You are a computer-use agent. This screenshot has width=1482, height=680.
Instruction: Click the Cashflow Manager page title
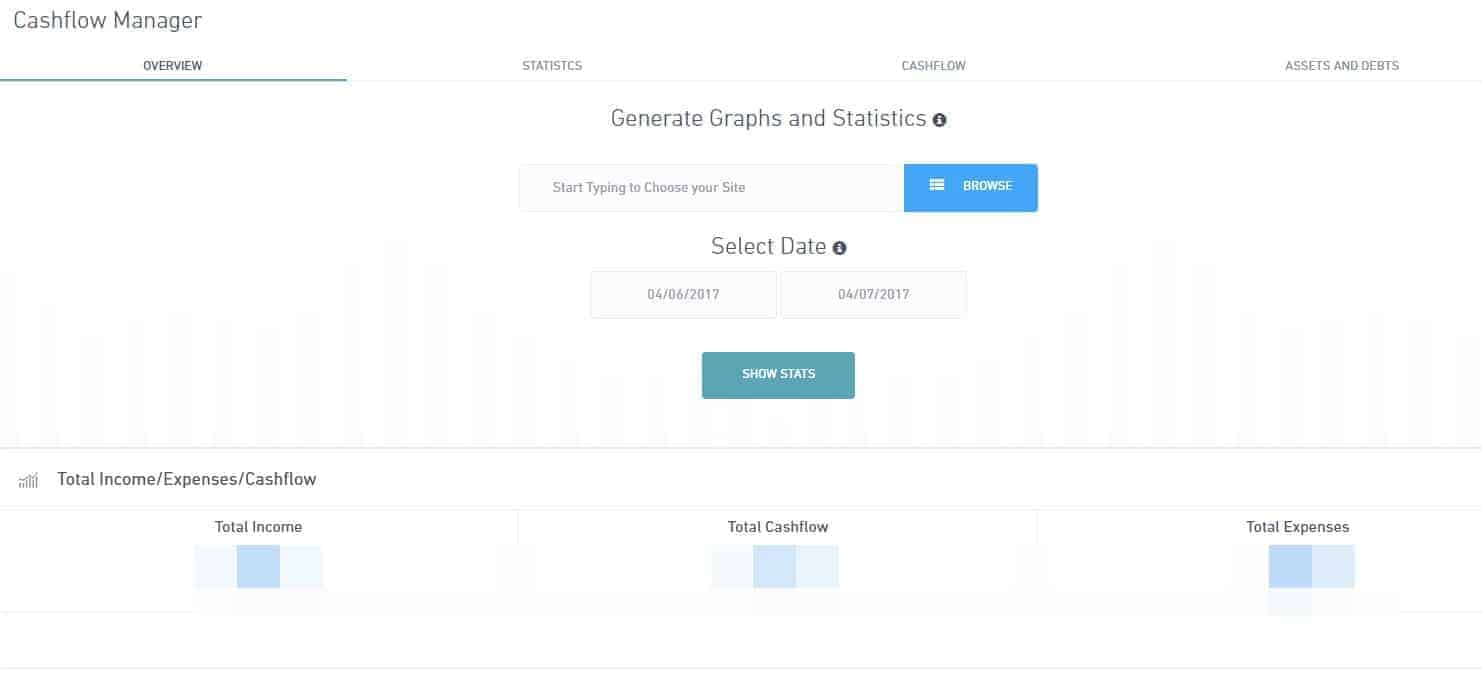click(107, 20)
